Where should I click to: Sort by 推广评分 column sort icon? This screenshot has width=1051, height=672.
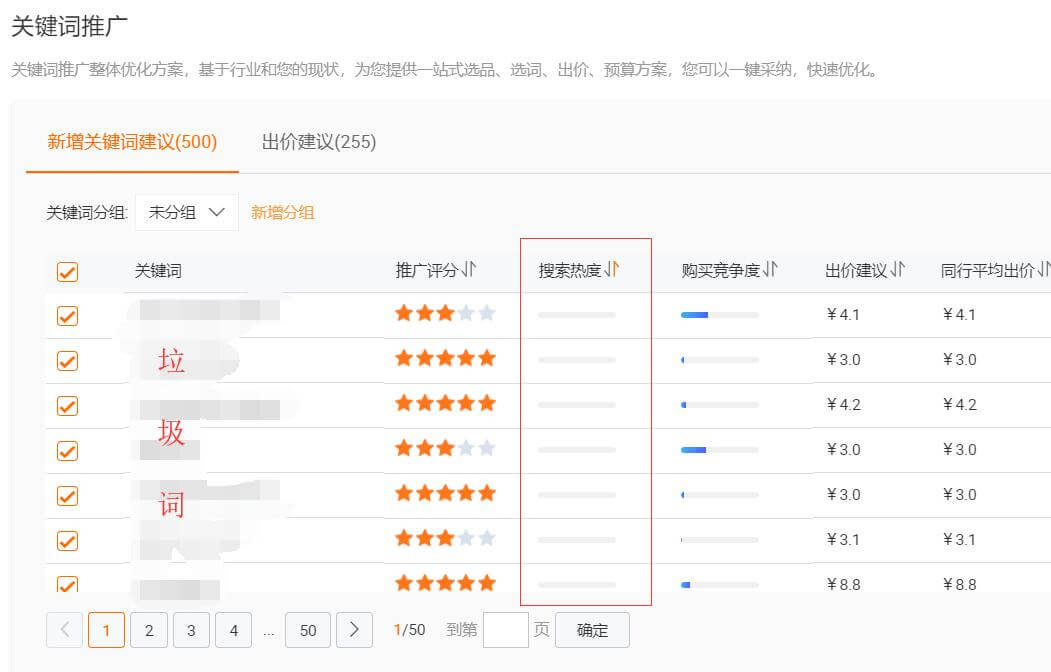pos(469,270)
